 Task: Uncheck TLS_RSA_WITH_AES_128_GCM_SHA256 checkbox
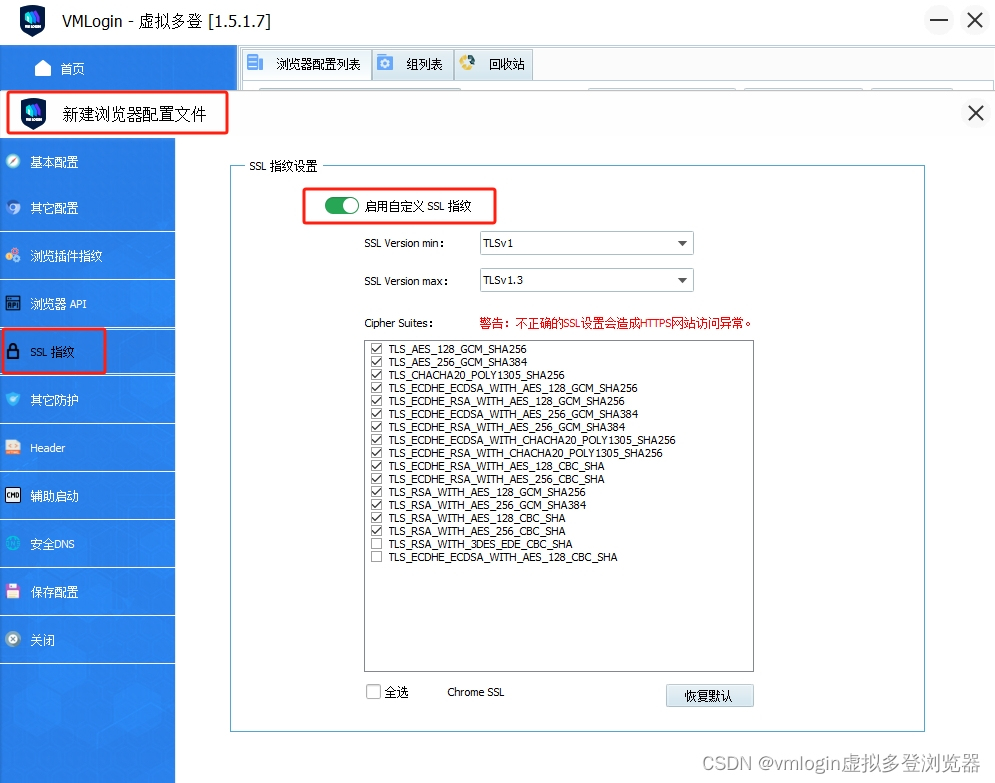pos(376,492)
